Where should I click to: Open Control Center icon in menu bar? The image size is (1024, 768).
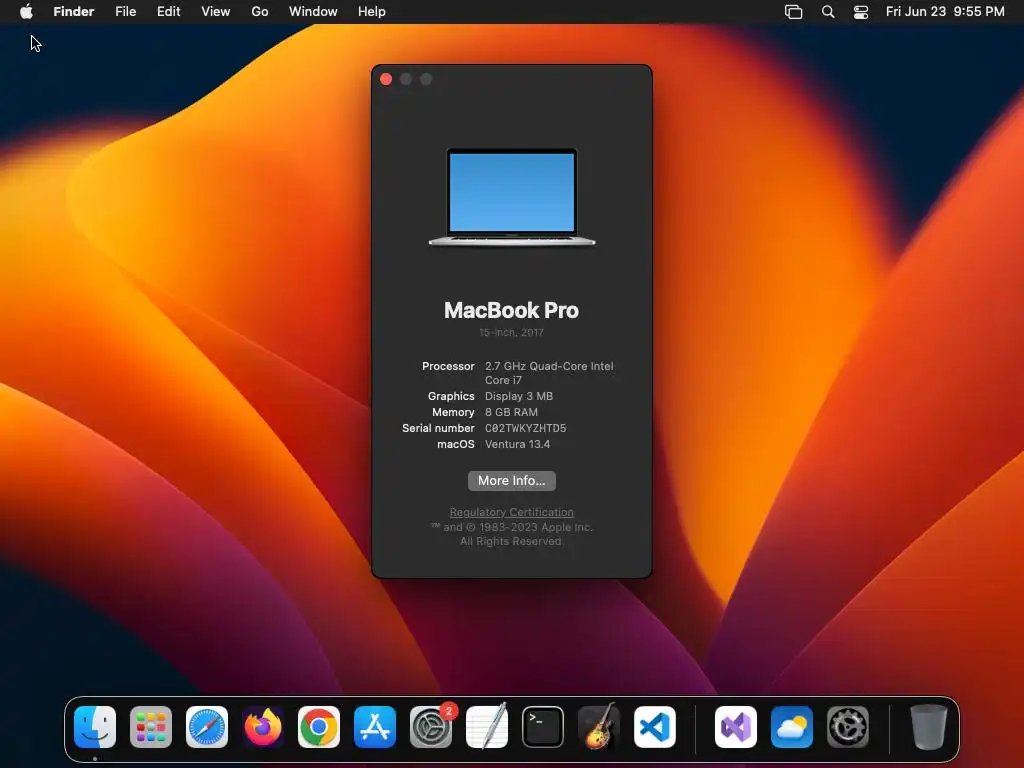[861, 12]
